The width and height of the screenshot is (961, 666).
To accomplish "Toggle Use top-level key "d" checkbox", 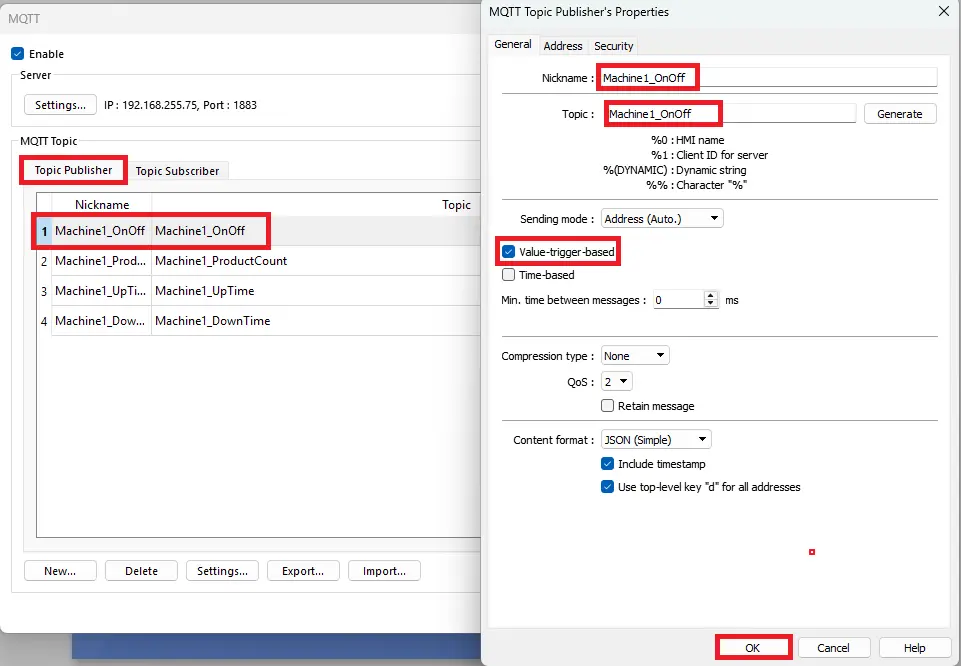I will (607, 487).
